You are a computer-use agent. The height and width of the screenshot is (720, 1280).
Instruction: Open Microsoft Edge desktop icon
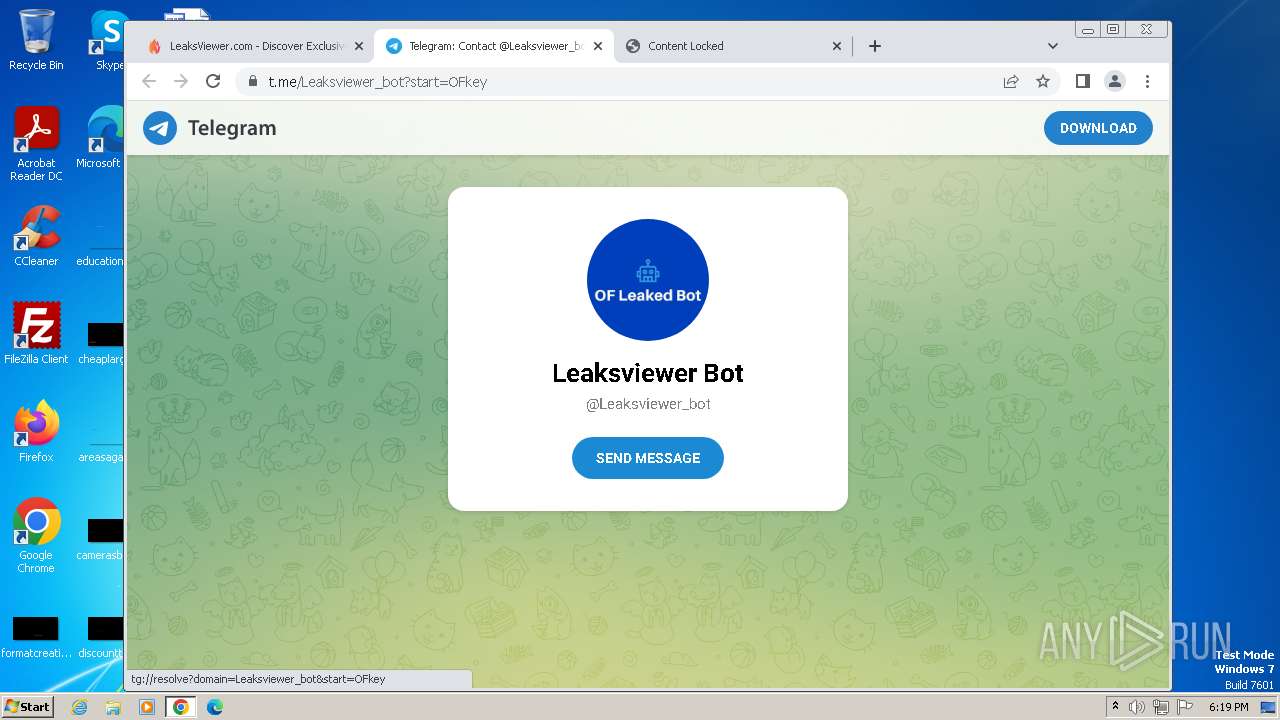click(x=103, y=137)
